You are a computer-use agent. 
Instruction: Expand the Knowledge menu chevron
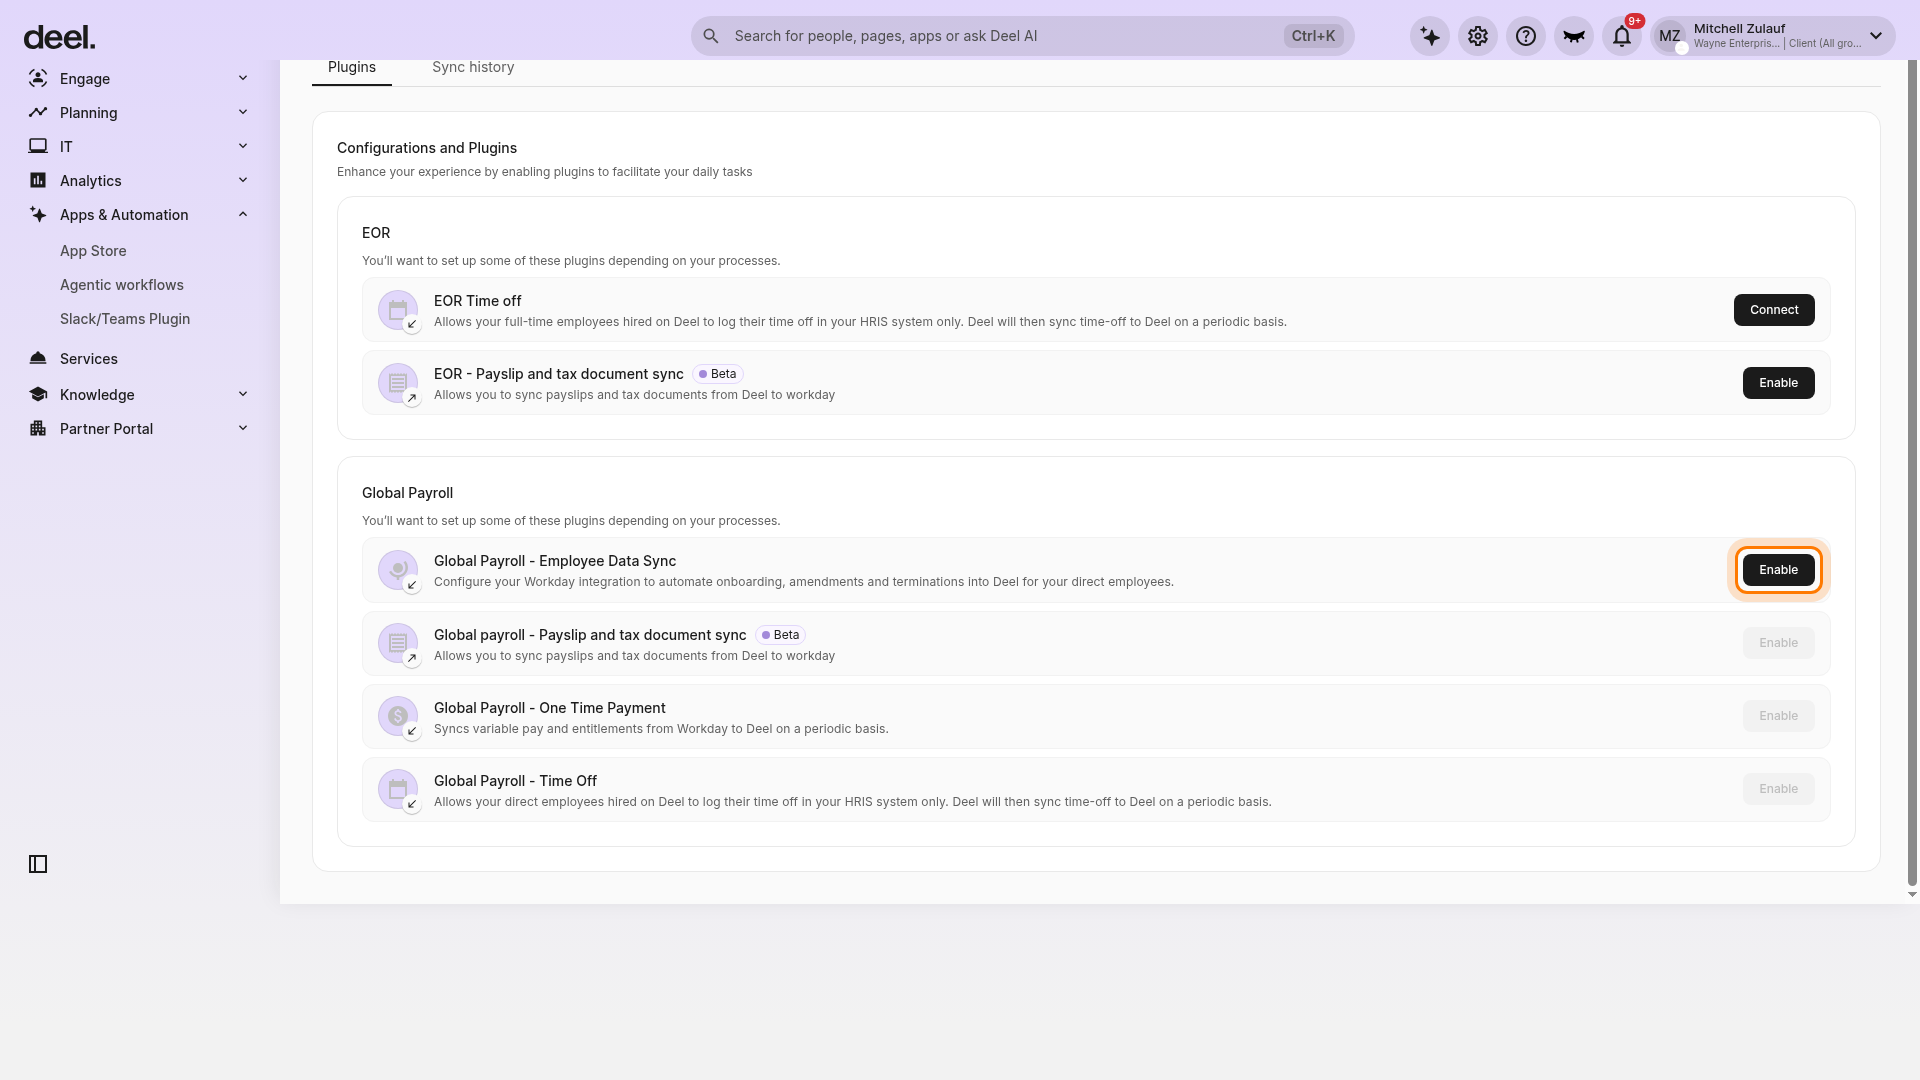pyautogui.click(x=243, y=394)
